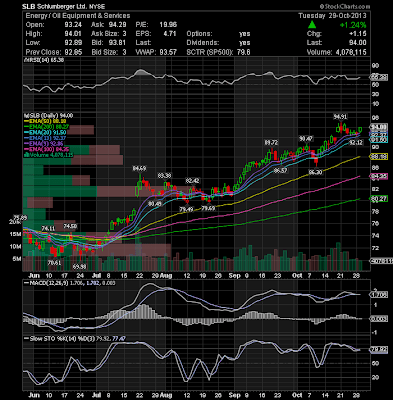Click the 94.91 peak price label
Screen dimensions: 393x400
pos(340,117)
